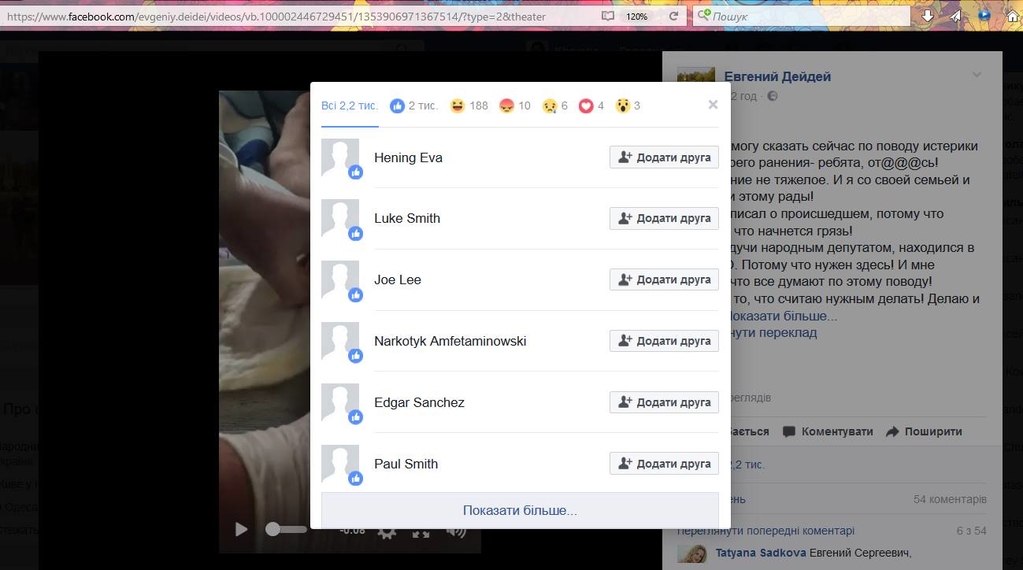Add Hening Eva as friend
1023x570 pixels.
664,157
